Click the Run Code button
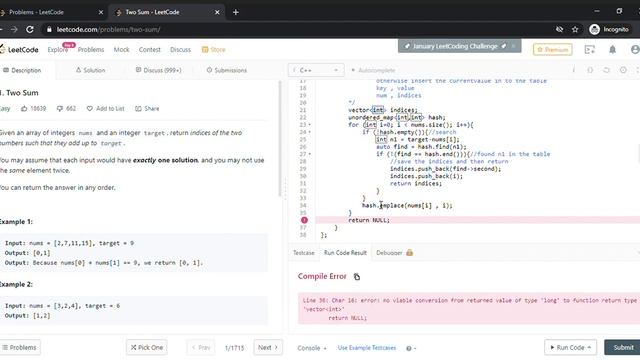Screen dimensions: 640x360 coord(570,348)
